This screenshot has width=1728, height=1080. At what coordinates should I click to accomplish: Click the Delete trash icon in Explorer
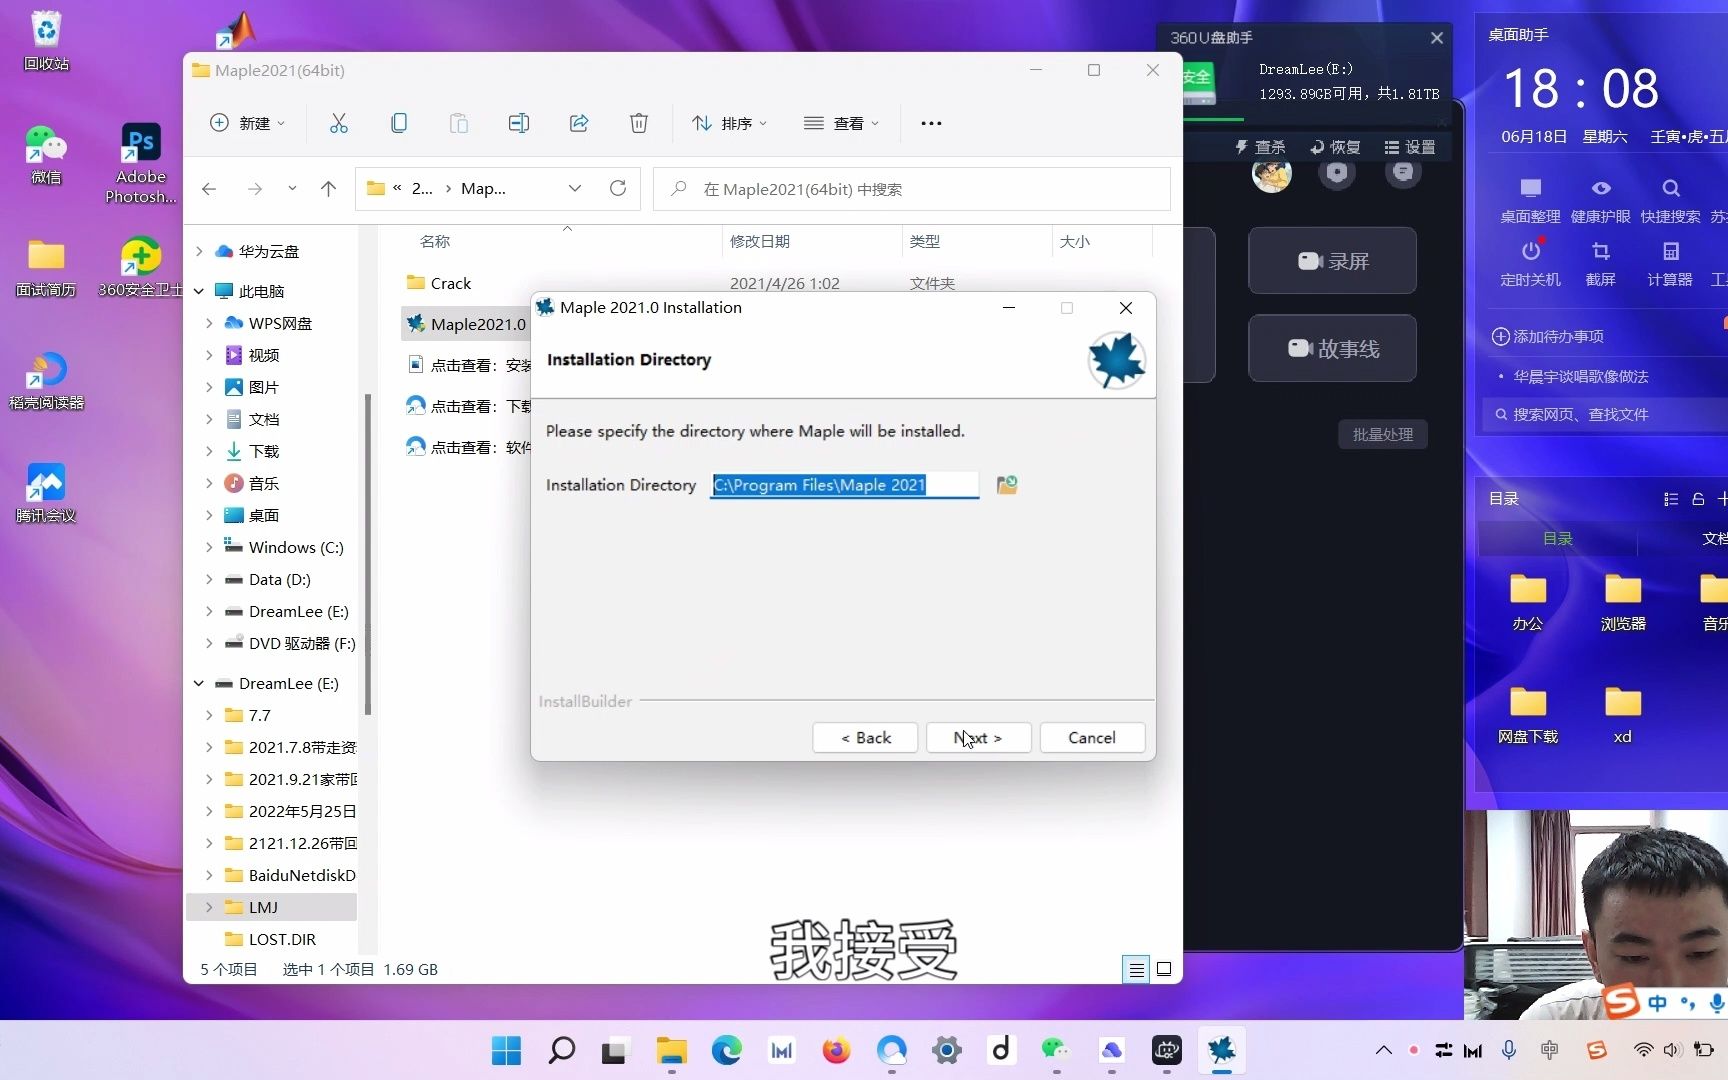tap(639, 123)
